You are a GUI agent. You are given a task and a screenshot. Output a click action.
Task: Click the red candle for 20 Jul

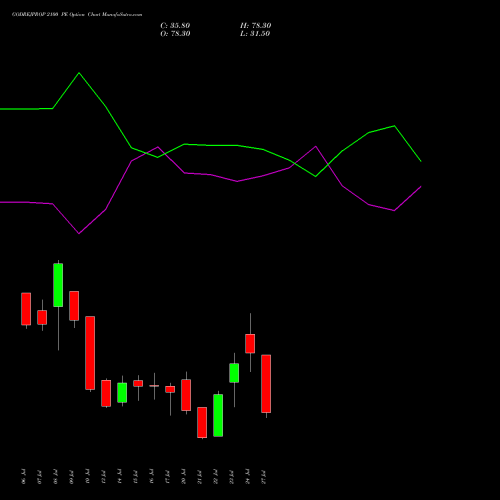tap(186, 395)
